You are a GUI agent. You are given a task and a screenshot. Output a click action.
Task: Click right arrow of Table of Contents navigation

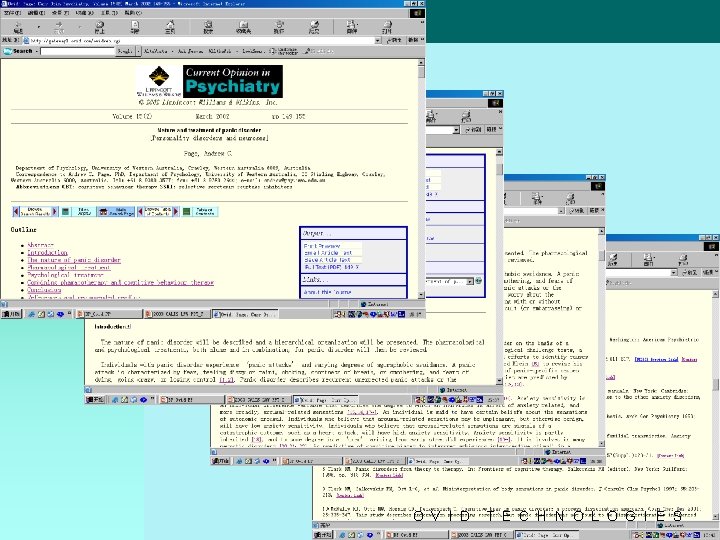coord(175,211)
